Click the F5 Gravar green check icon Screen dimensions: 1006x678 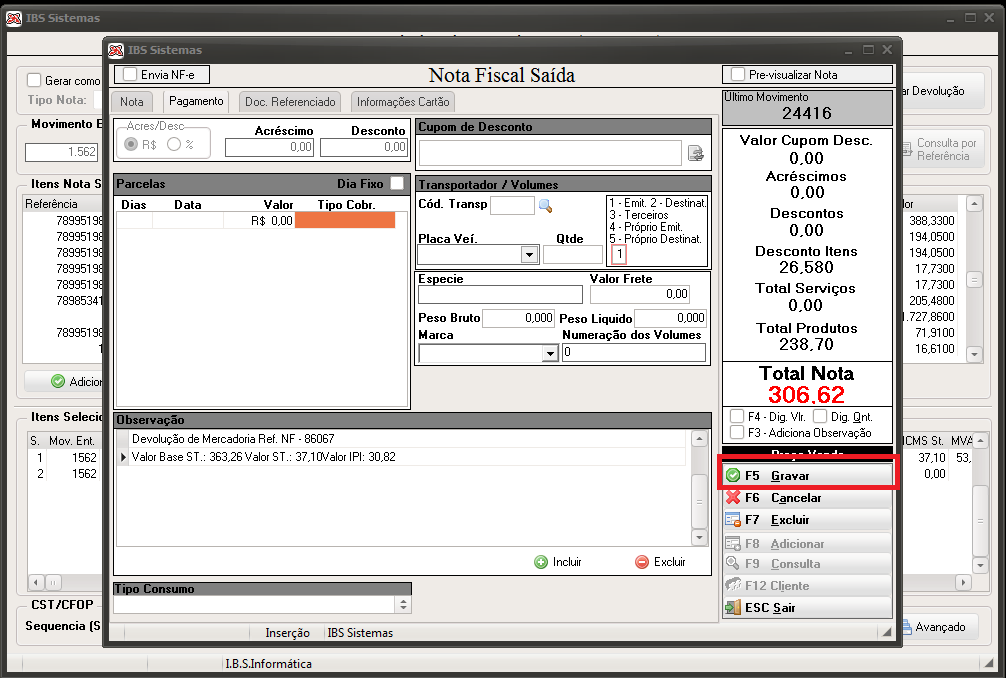pos(733,475)
